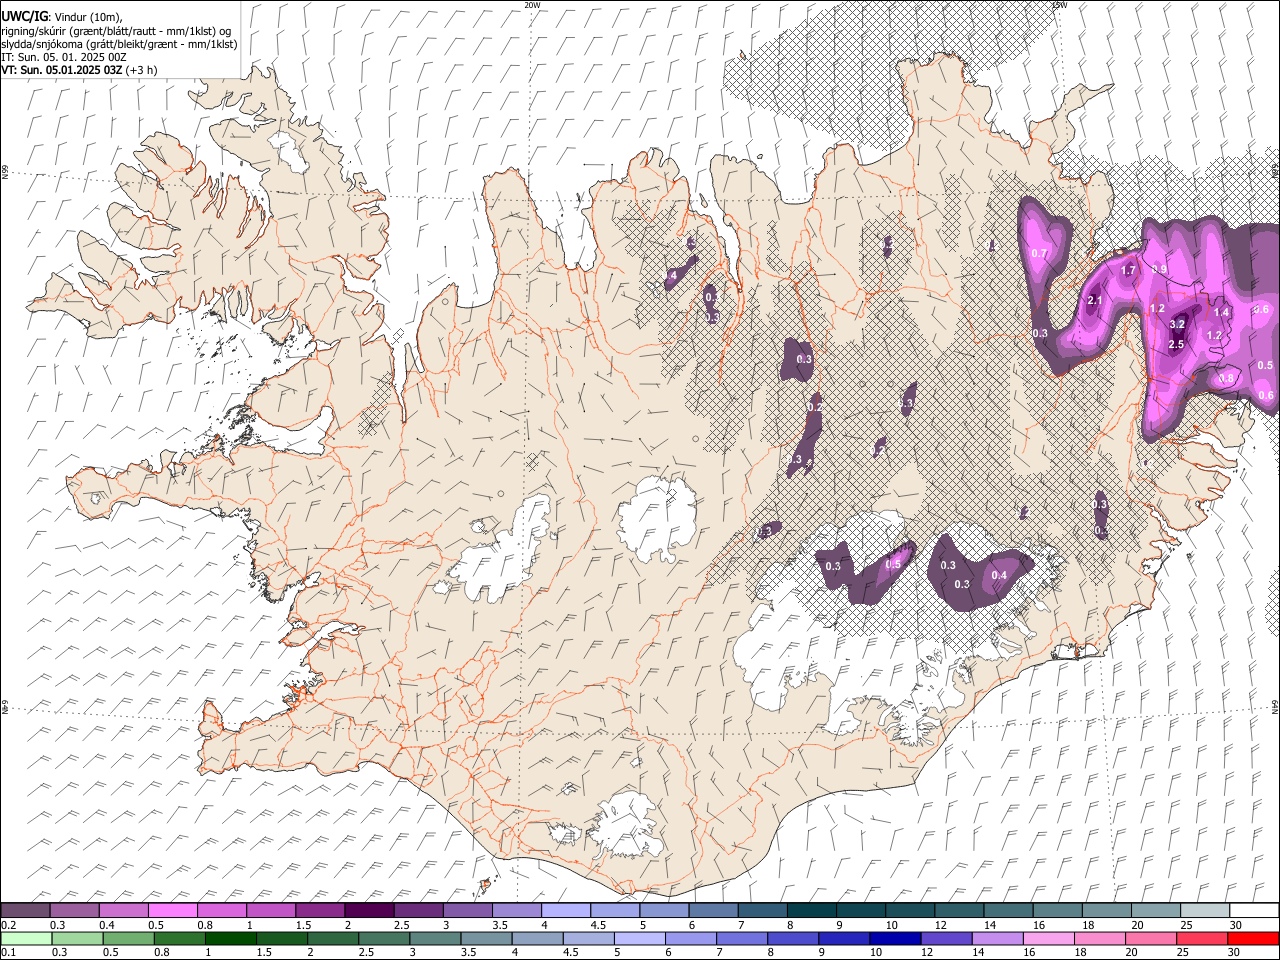Click the 0.9 precipitation value on the map
The height and width of the screenshot is (960, 1280).
pyautogui.click(x=1160, y=270)
